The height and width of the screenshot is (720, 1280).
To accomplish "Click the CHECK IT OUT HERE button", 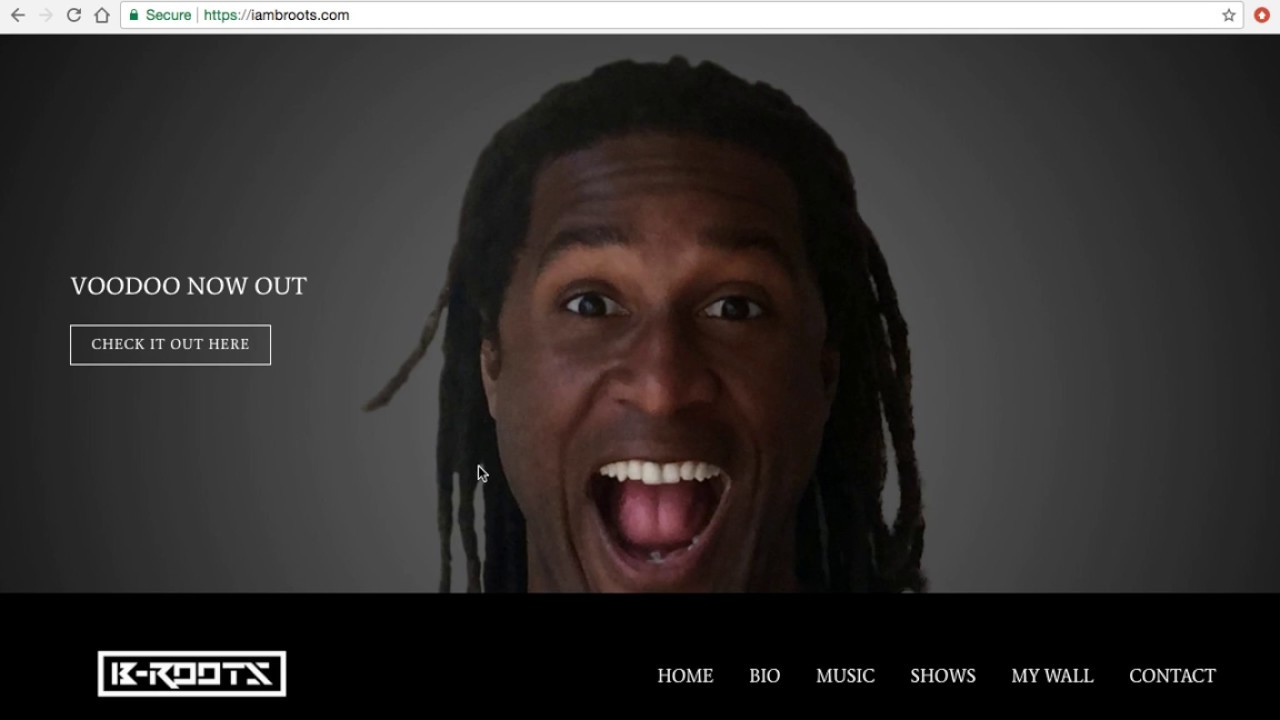I will (170, 344).
